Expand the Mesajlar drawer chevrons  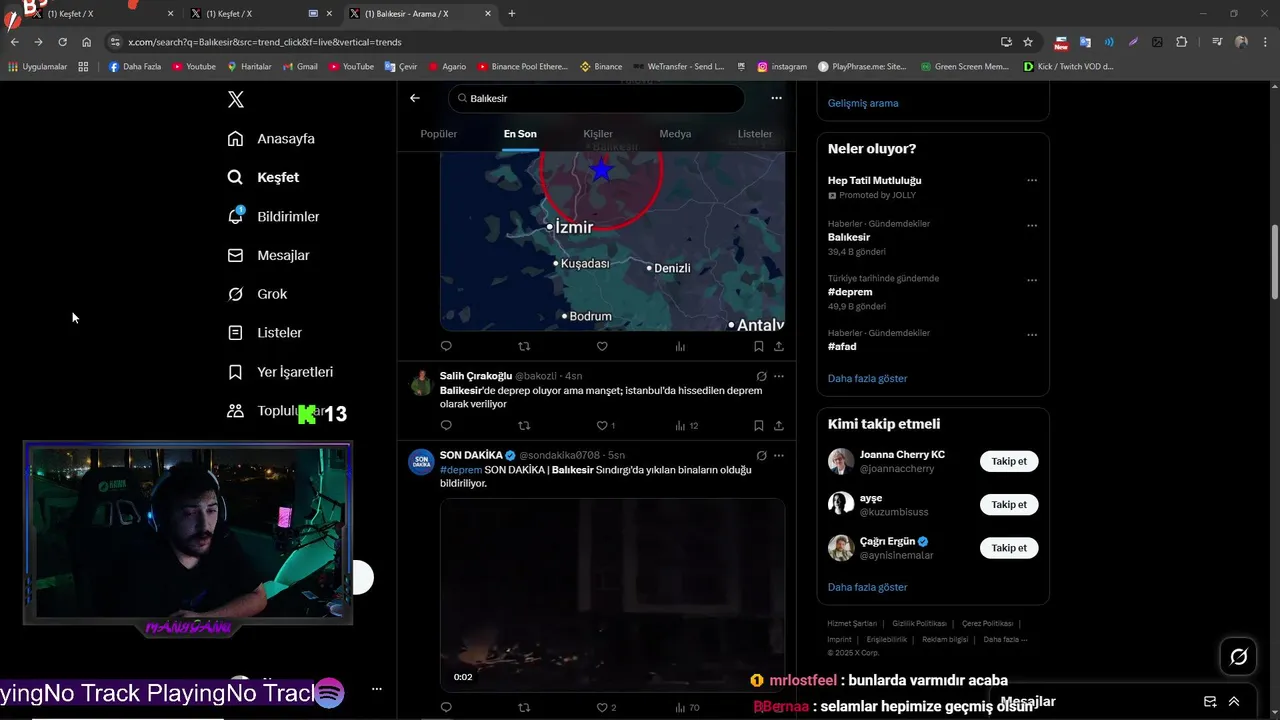pos(1234,702)
